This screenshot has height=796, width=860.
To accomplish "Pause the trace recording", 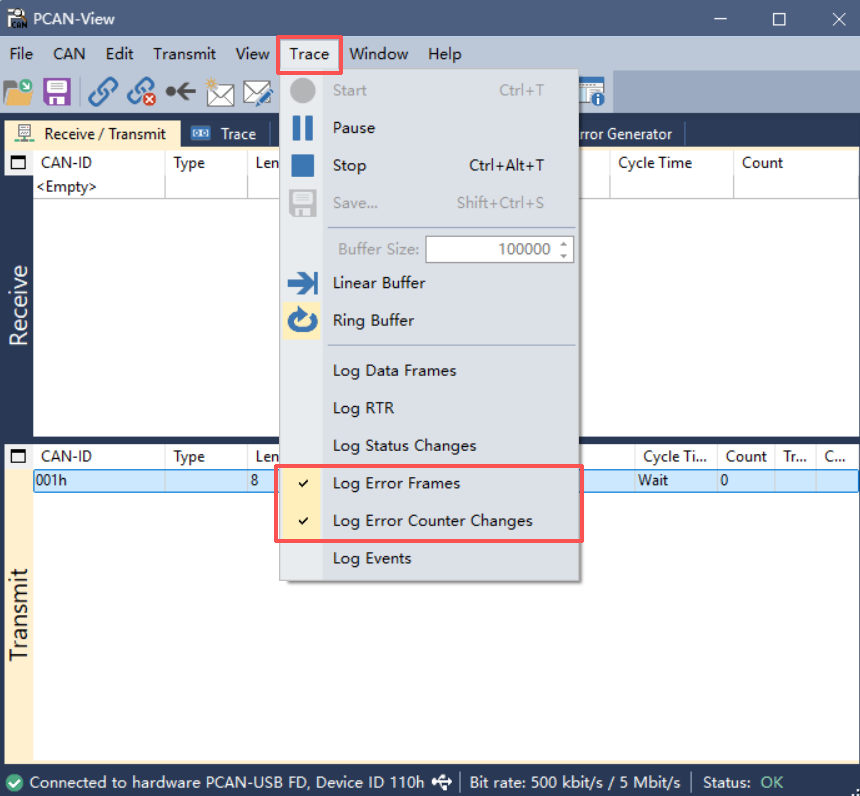I will coord(353,128).
